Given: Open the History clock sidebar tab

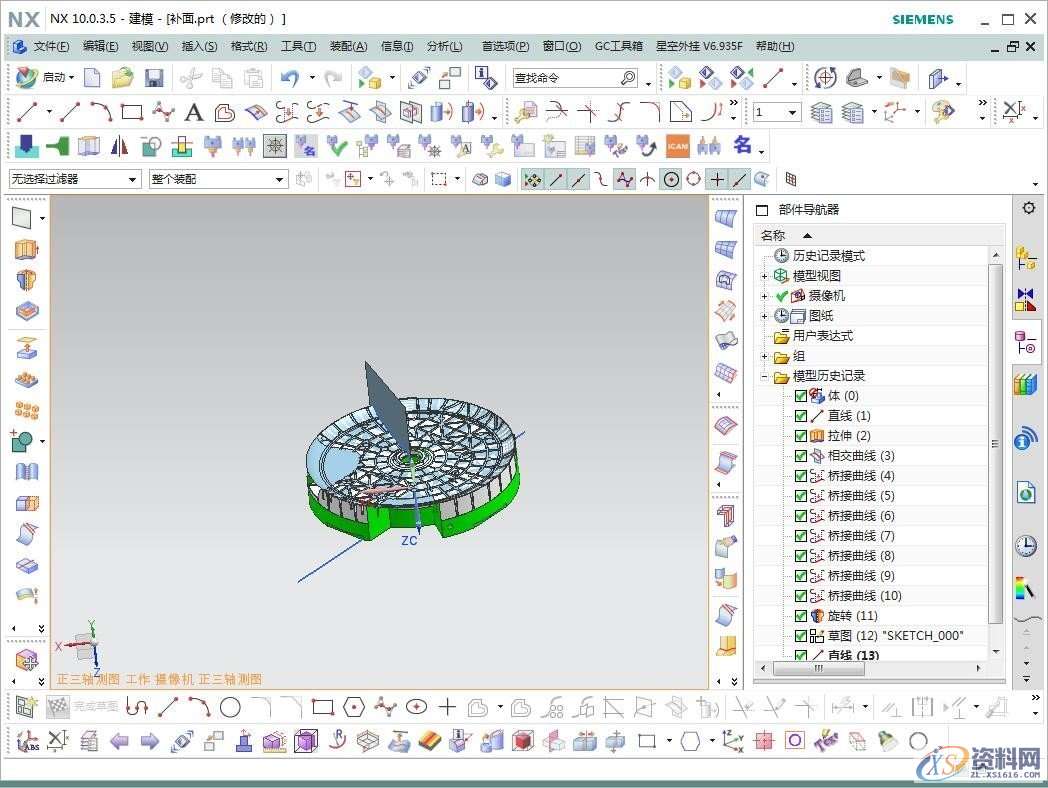Looking at the screenshot, I should (x=1025, y=545).
